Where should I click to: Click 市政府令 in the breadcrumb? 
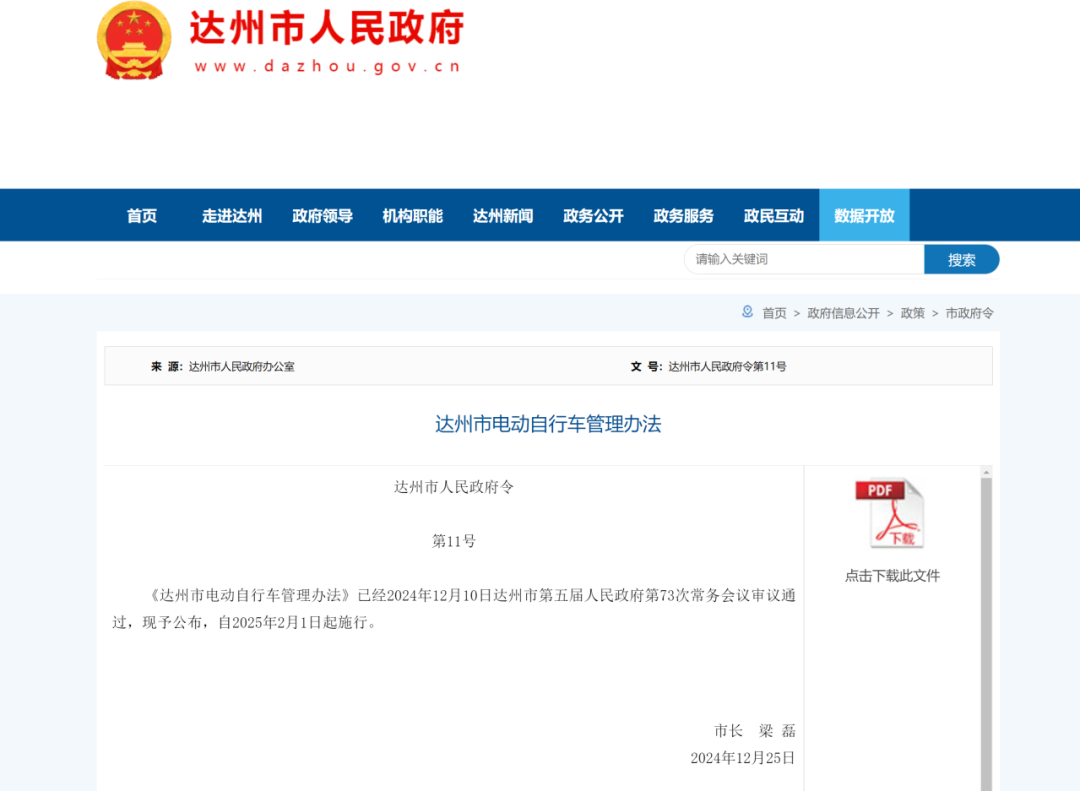(968, 312)
